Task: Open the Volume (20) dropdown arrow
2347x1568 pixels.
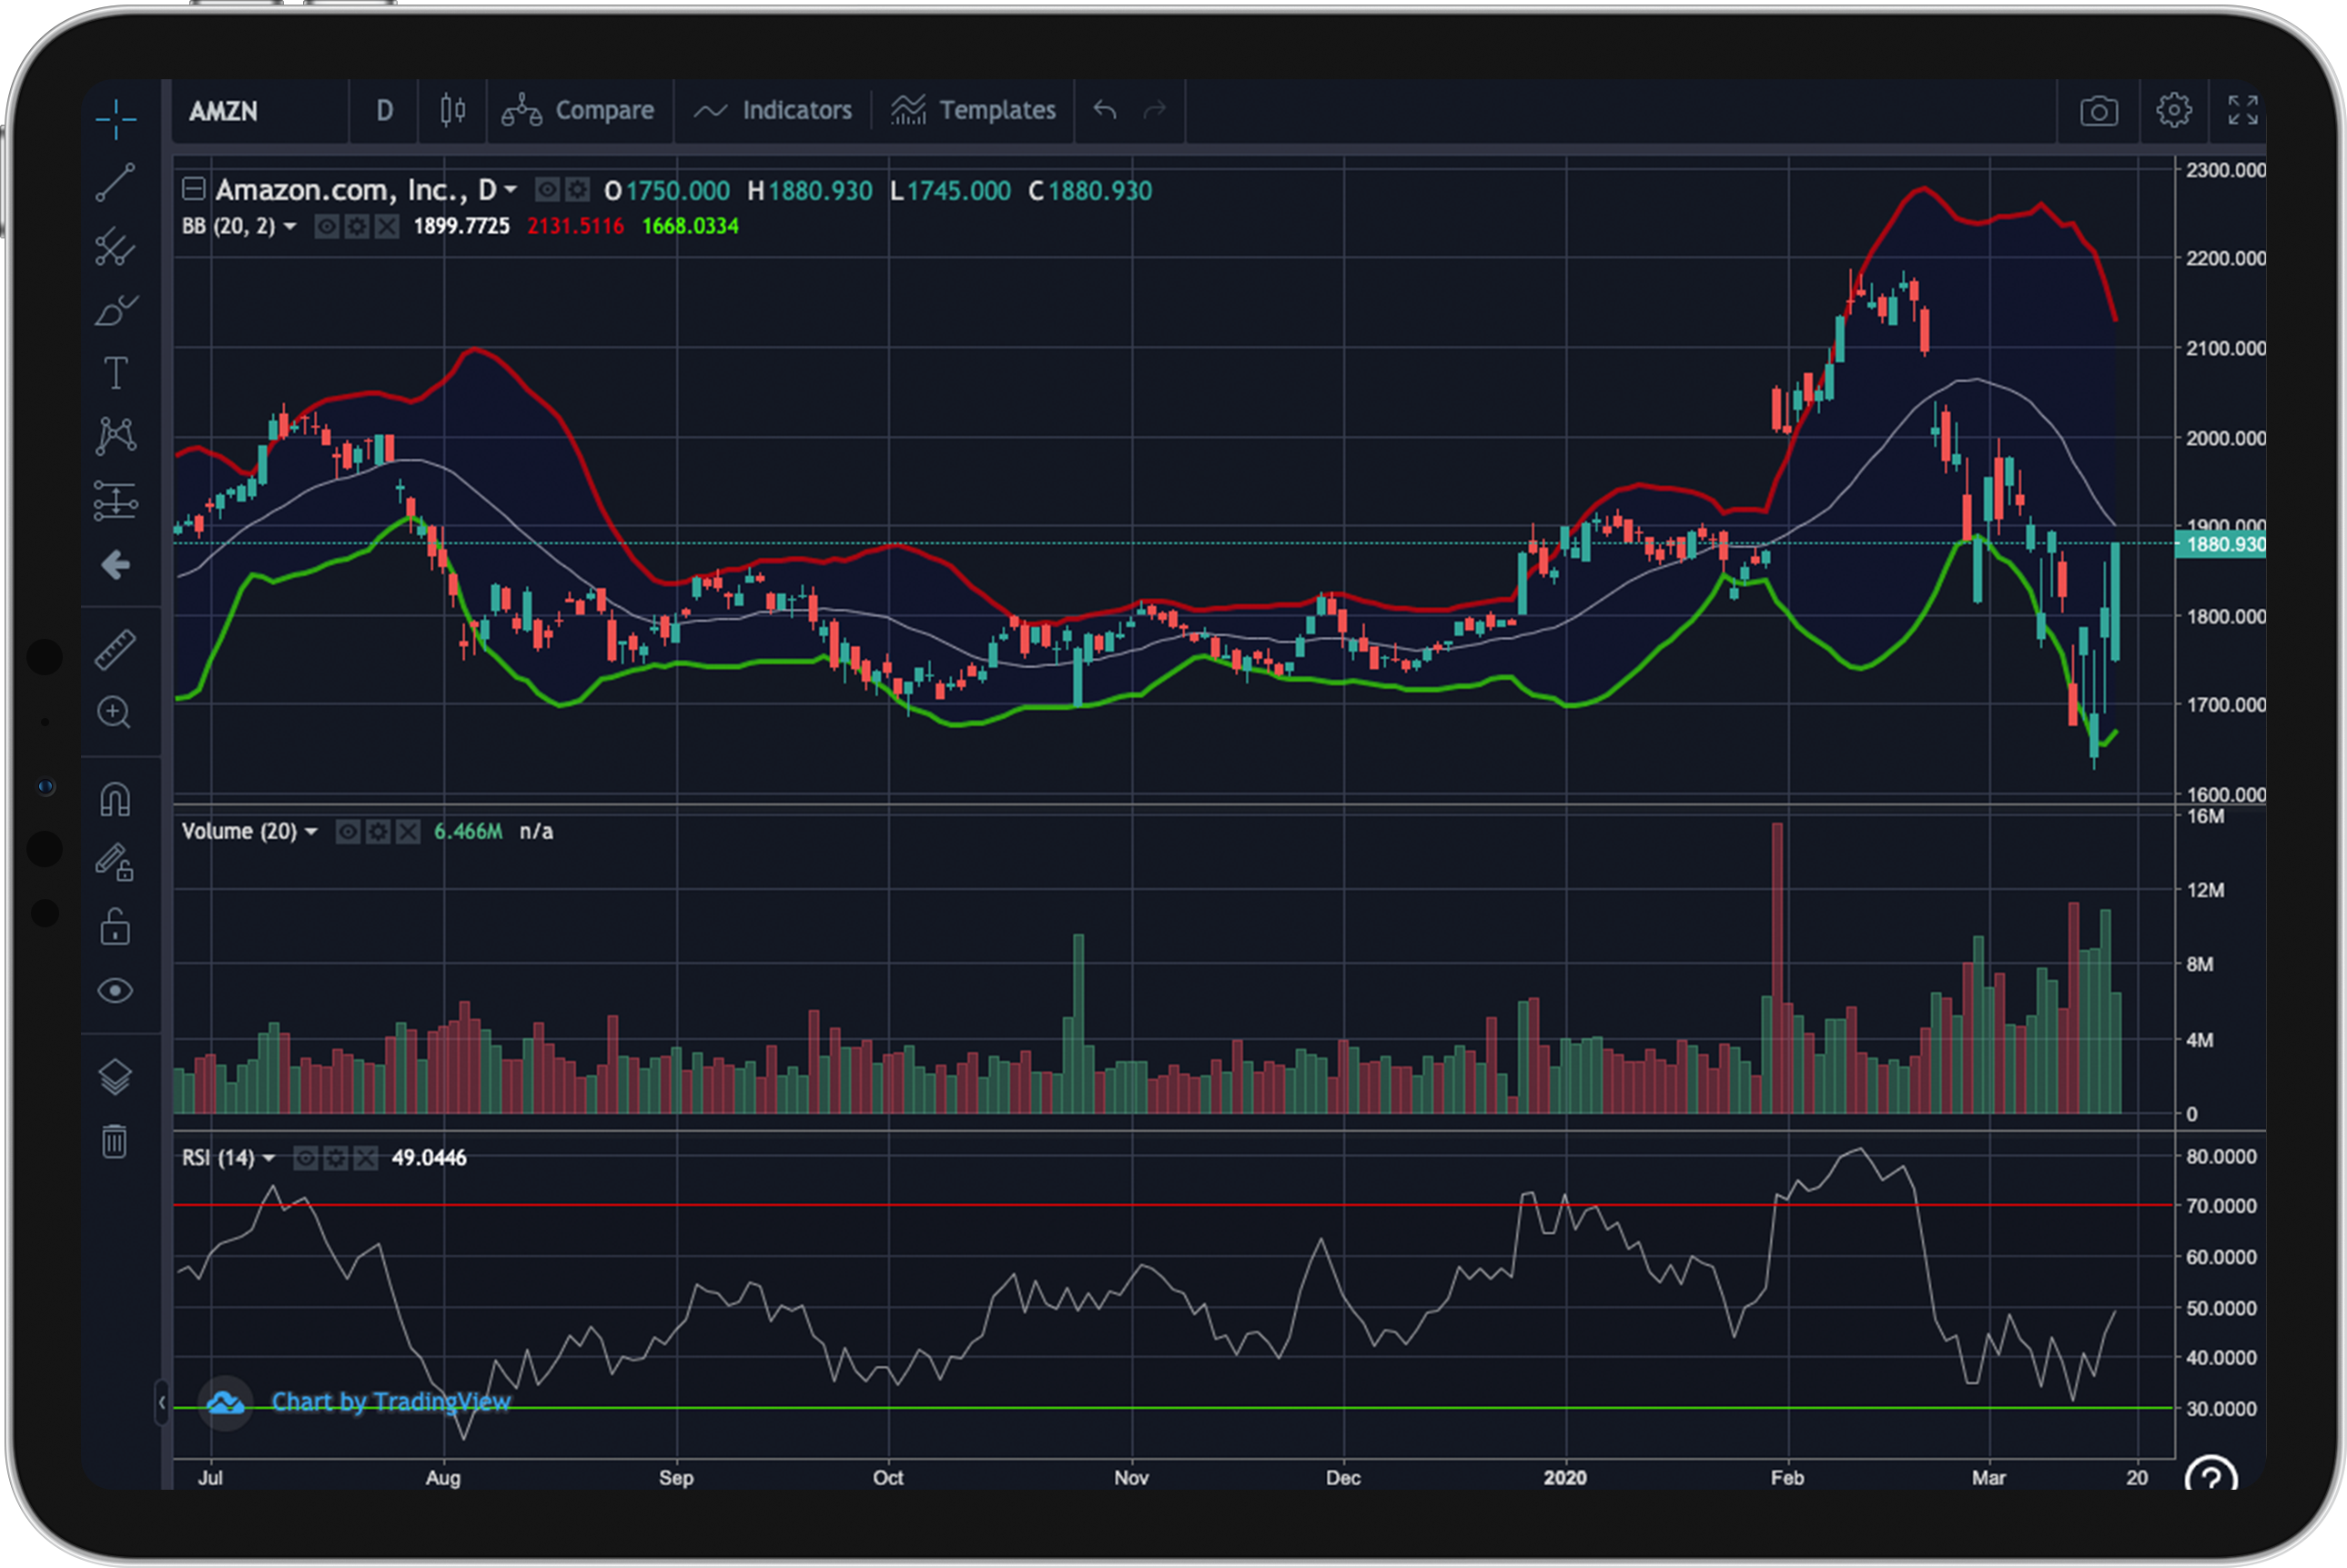Action: coord(311,832)
